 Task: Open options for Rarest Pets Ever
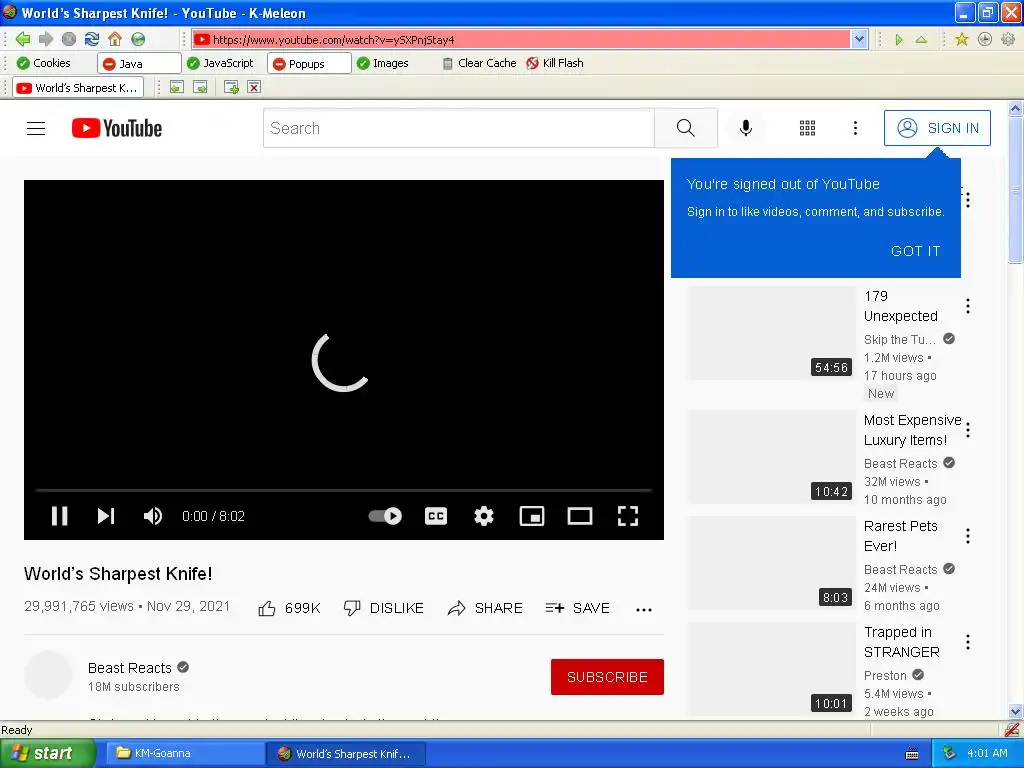tap(968, 536)
